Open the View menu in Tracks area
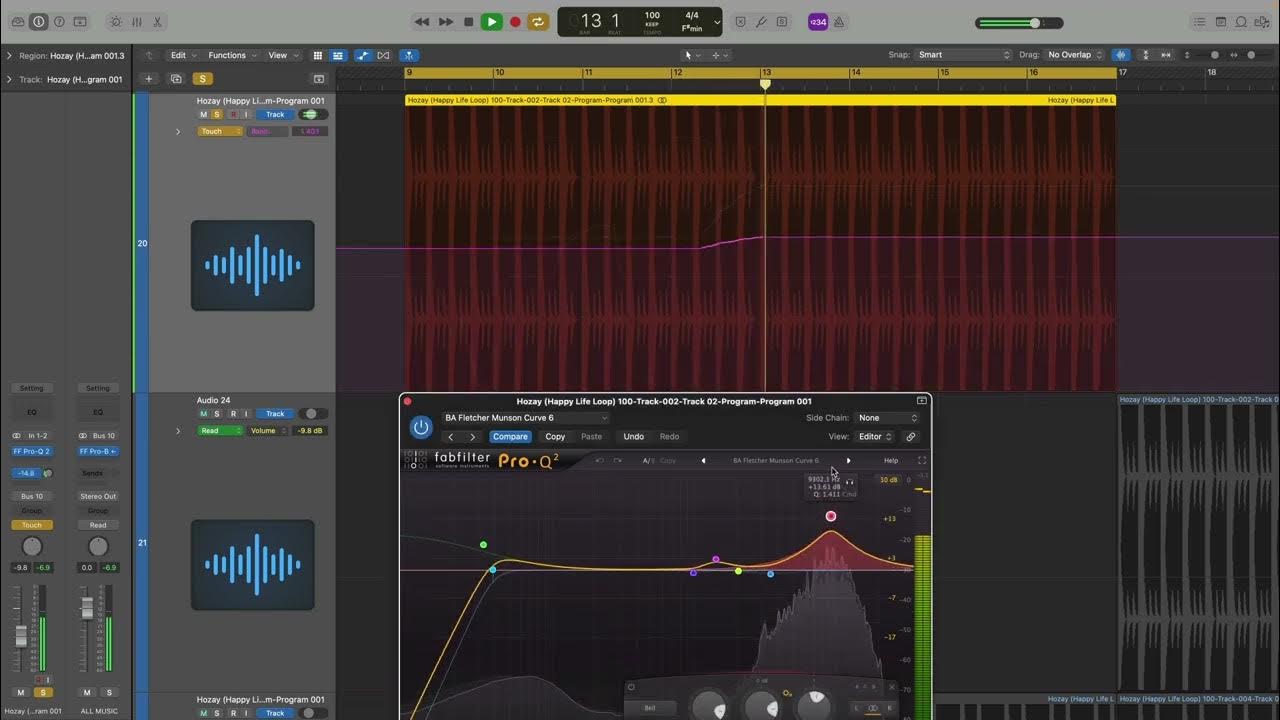1280x720 pixels. point(282,55)
